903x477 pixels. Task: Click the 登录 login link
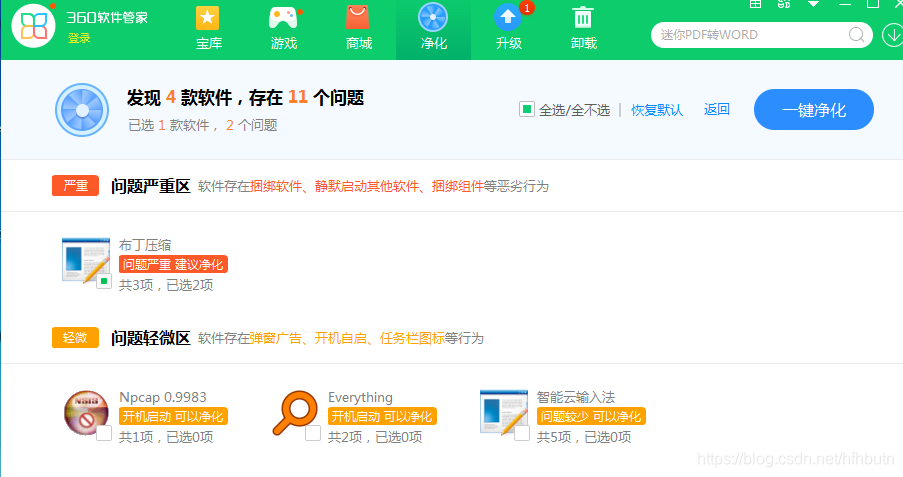tap(79, 38)
